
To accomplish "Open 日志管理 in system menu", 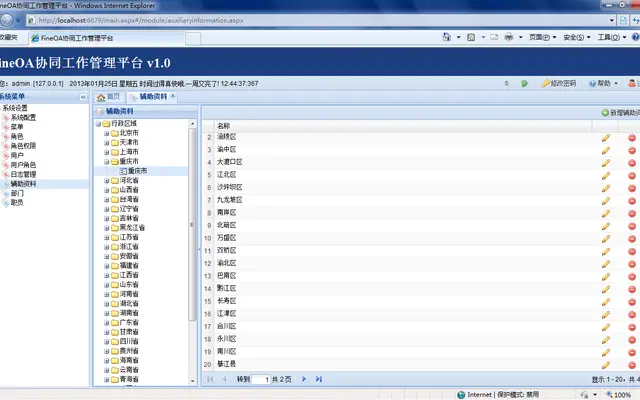I will click(23, 174).
